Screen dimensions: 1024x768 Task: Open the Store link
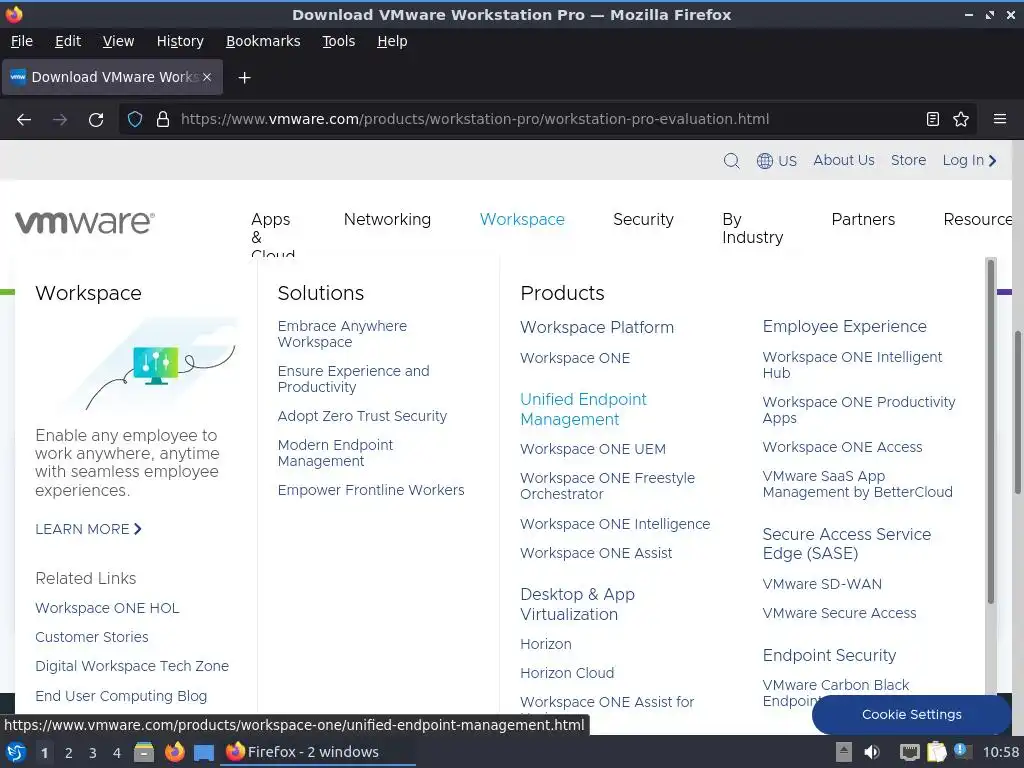click(908, 161)
